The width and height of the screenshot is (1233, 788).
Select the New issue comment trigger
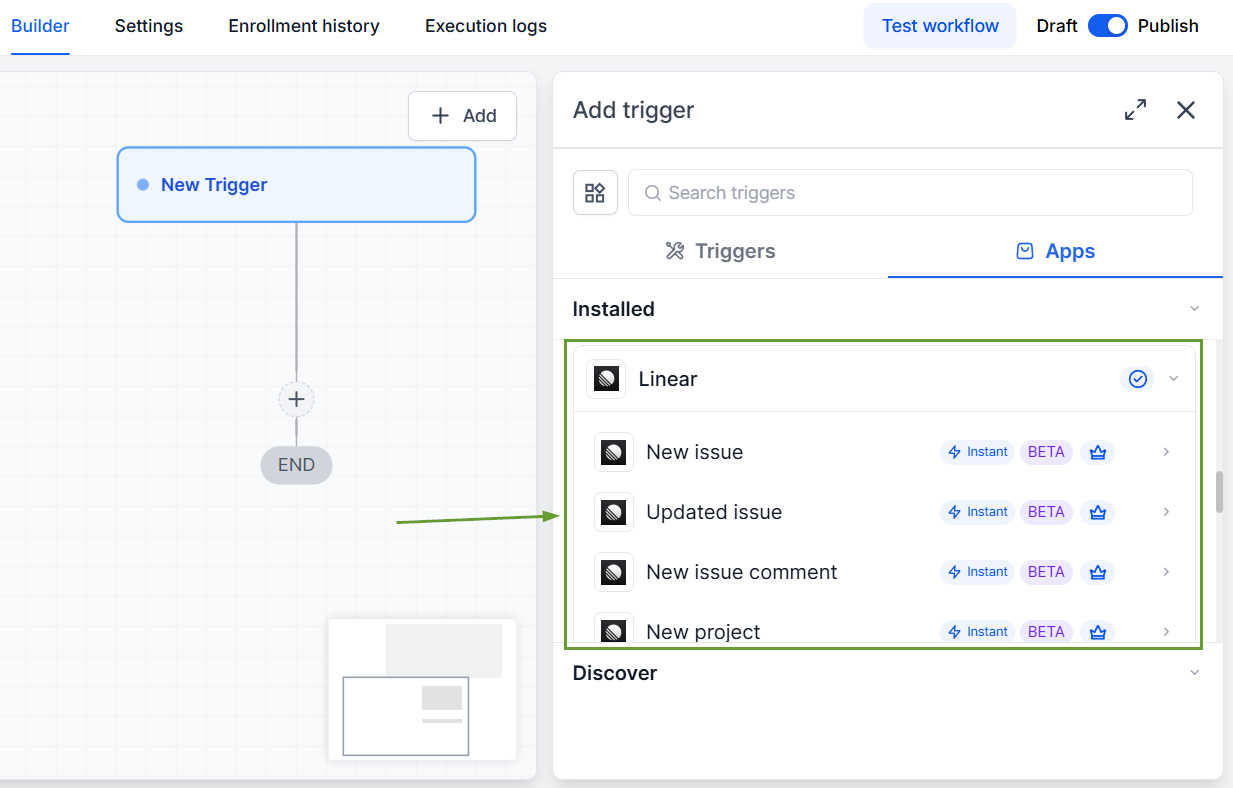click(x=884, y=572)
